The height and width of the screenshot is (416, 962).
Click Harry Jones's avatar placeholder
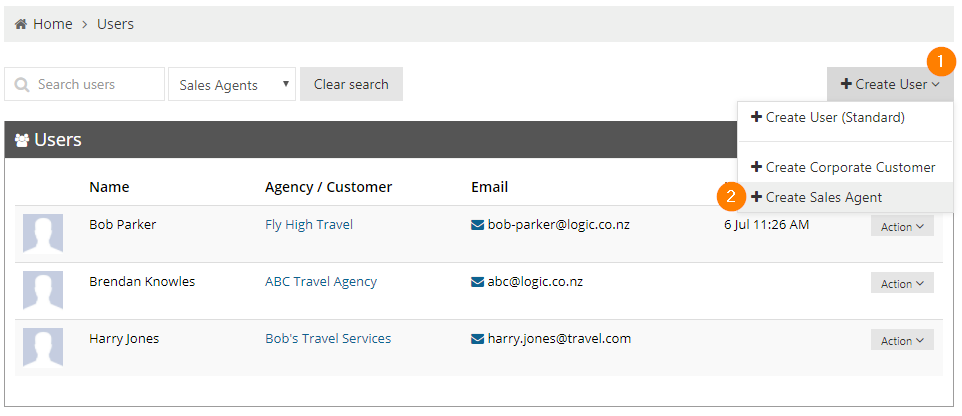pos(43,347)
